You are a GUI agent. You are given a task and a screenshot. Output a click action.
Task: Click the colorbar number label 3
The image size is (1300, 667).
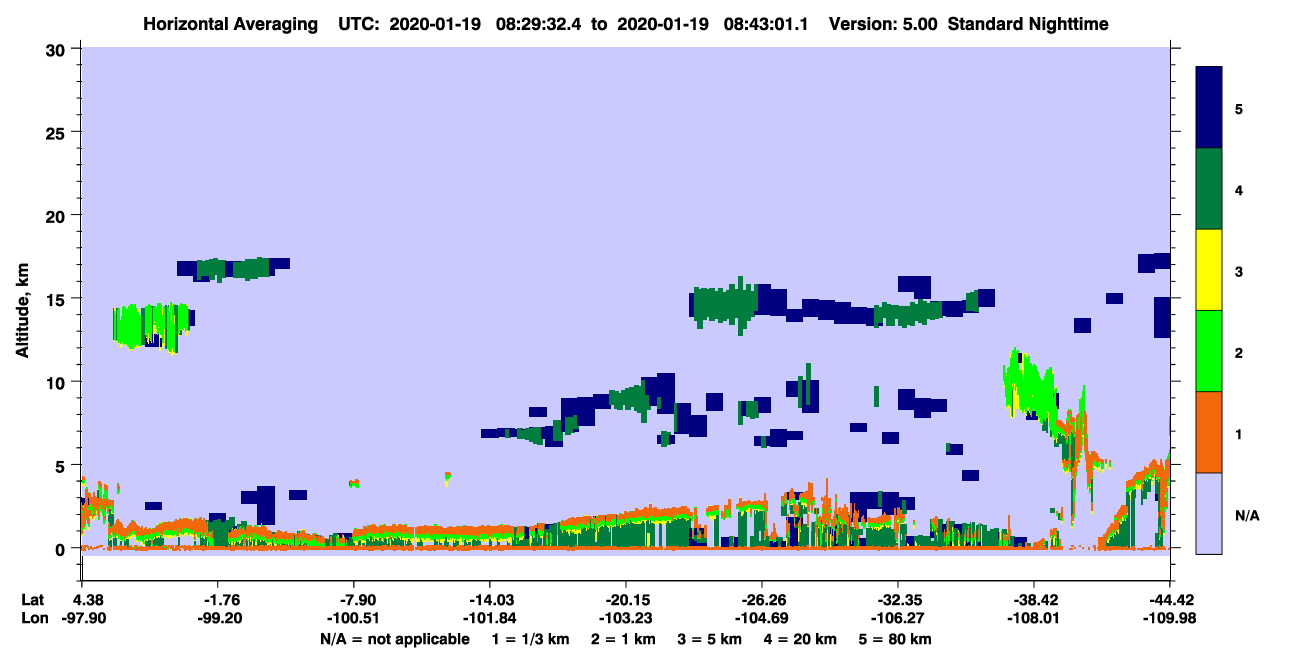coord(1239,272)
